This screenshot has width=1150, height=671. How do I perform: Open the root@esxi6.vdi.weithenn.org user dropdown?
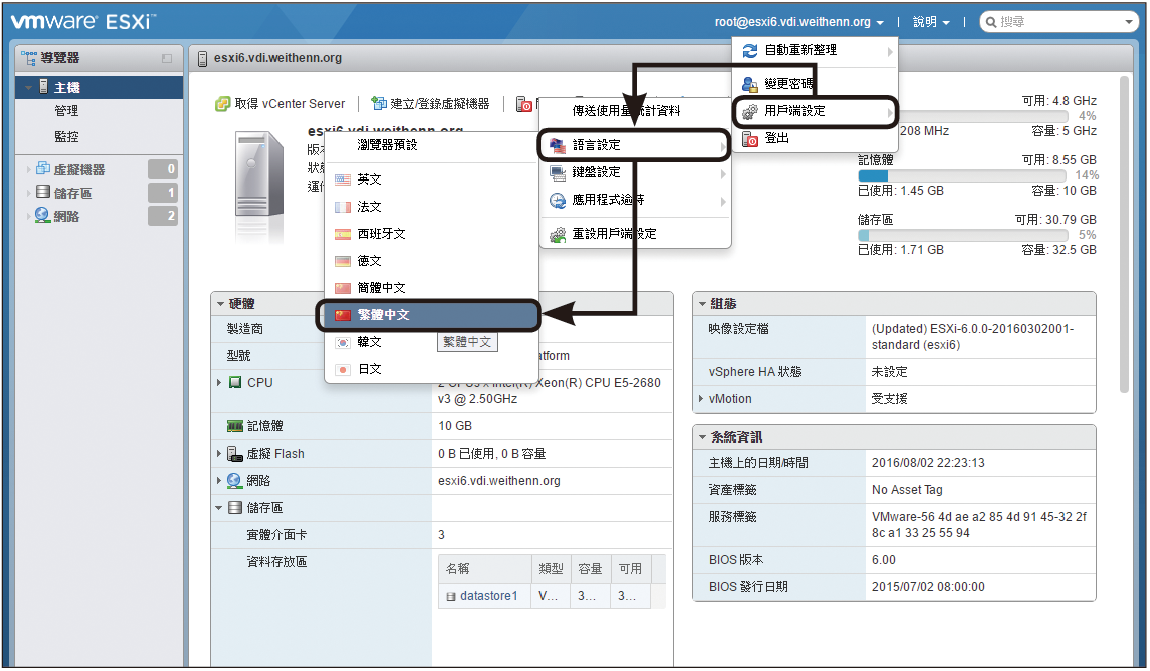click(799, 22)
